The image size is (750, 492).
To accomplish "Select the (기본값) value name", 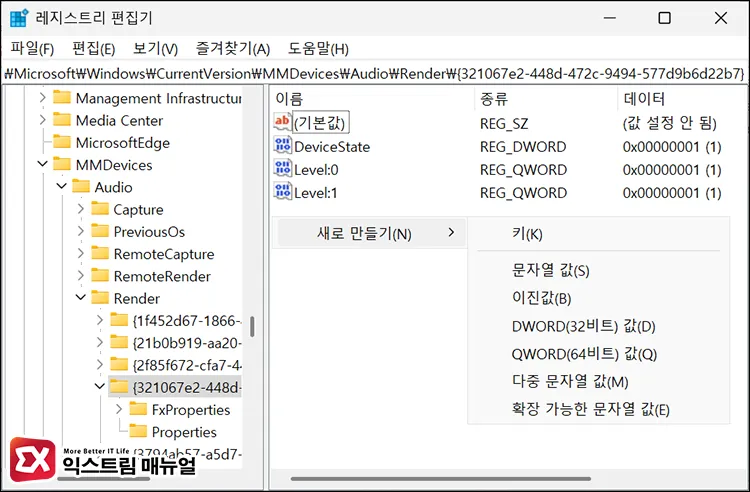I will (x=320, y=123).
